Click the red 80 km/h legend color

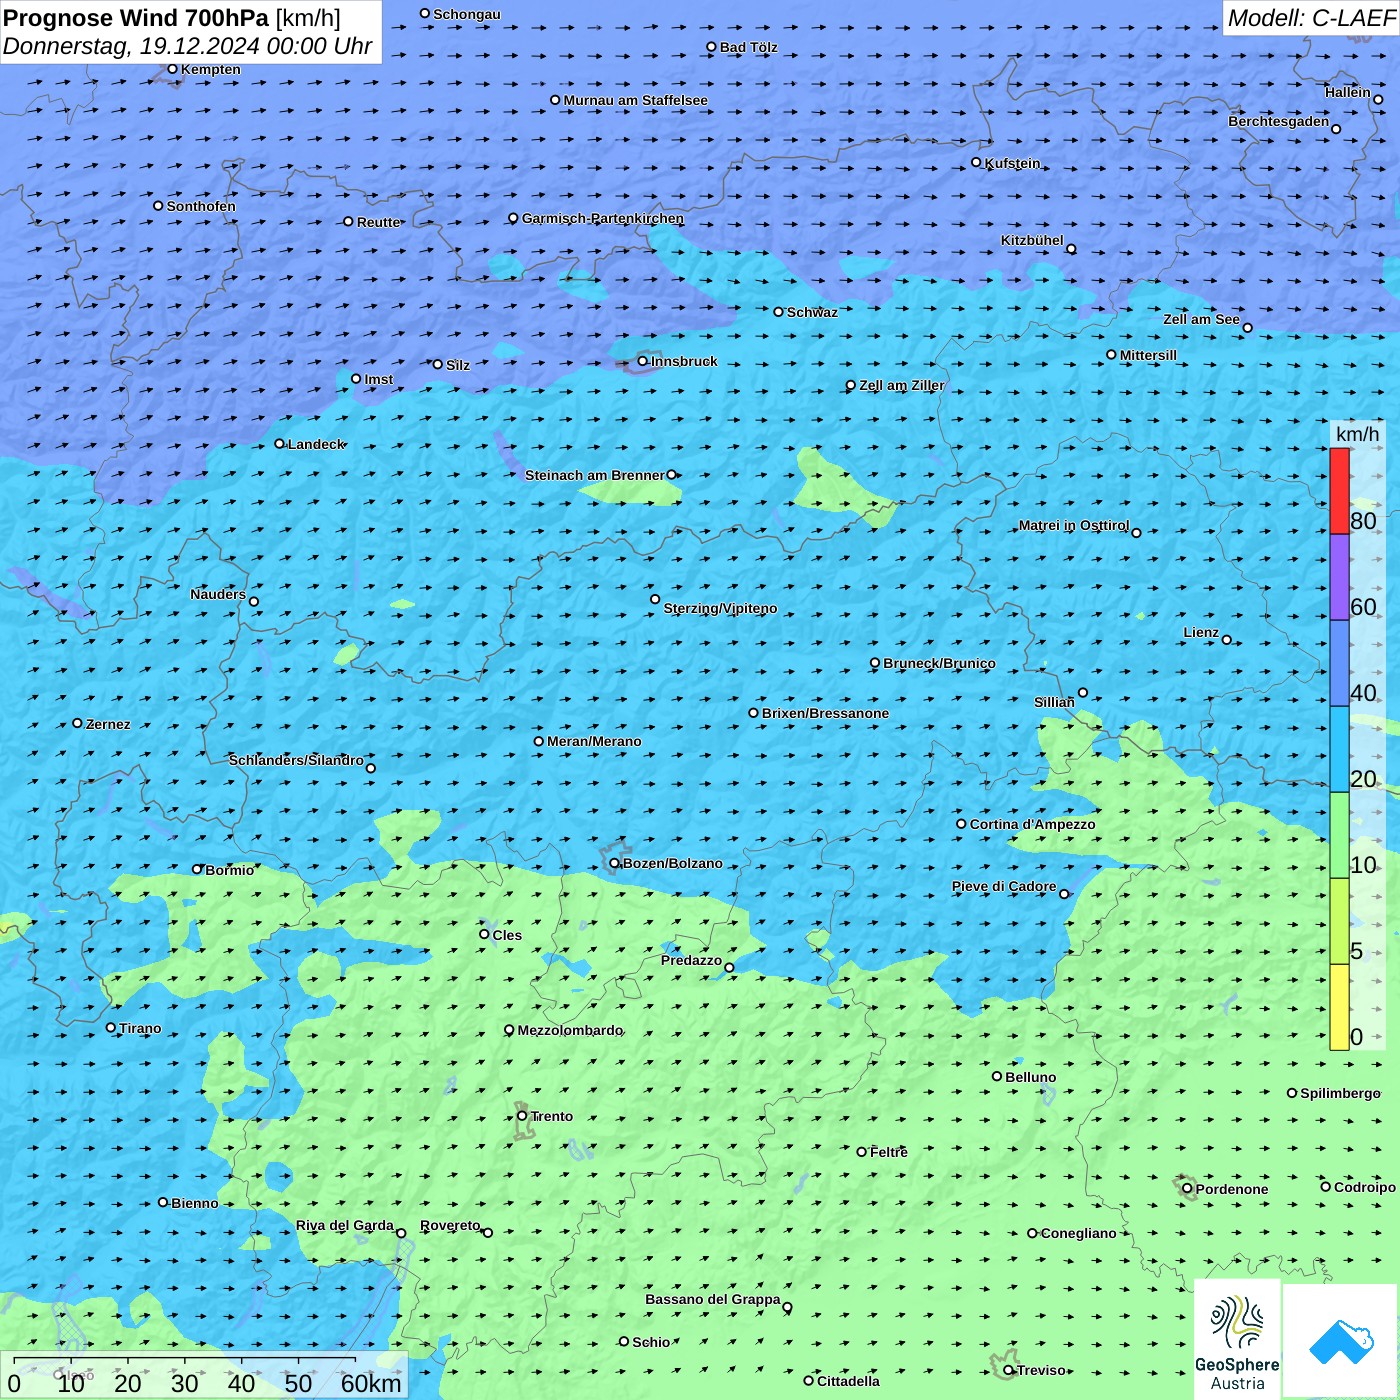tap(1339, 491)
